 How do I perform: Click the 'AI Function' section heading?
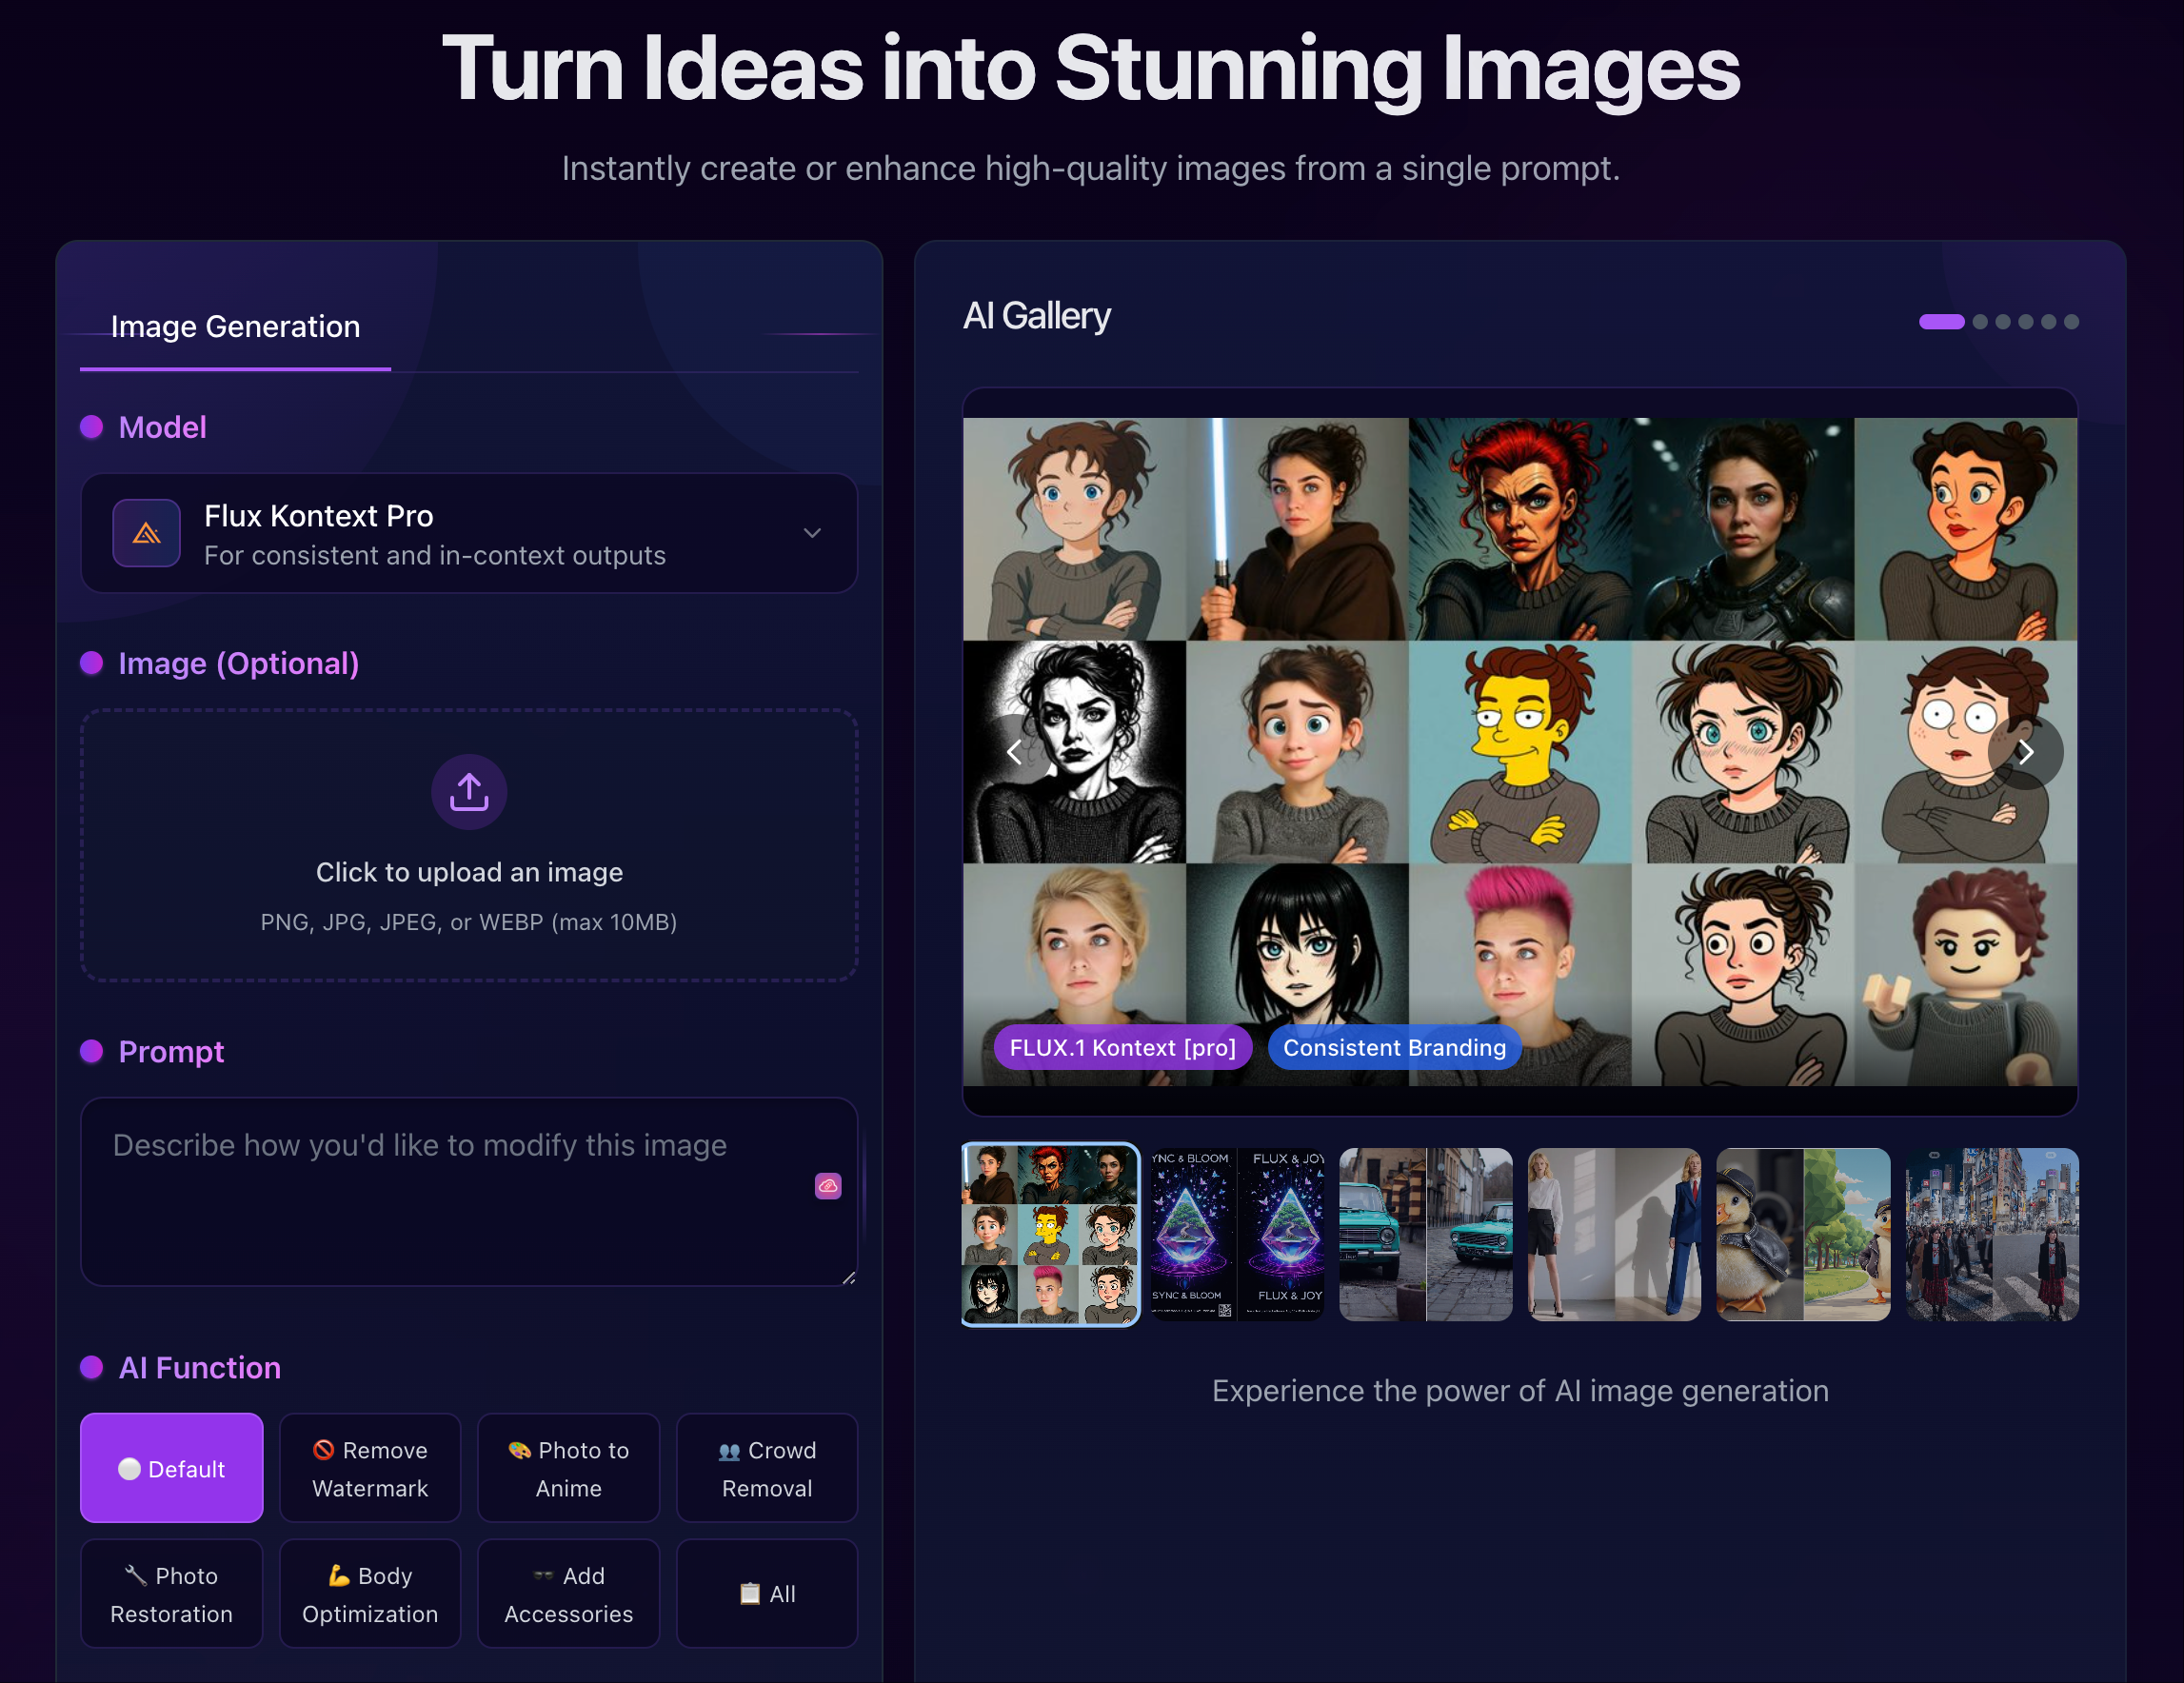(200, 1368)
